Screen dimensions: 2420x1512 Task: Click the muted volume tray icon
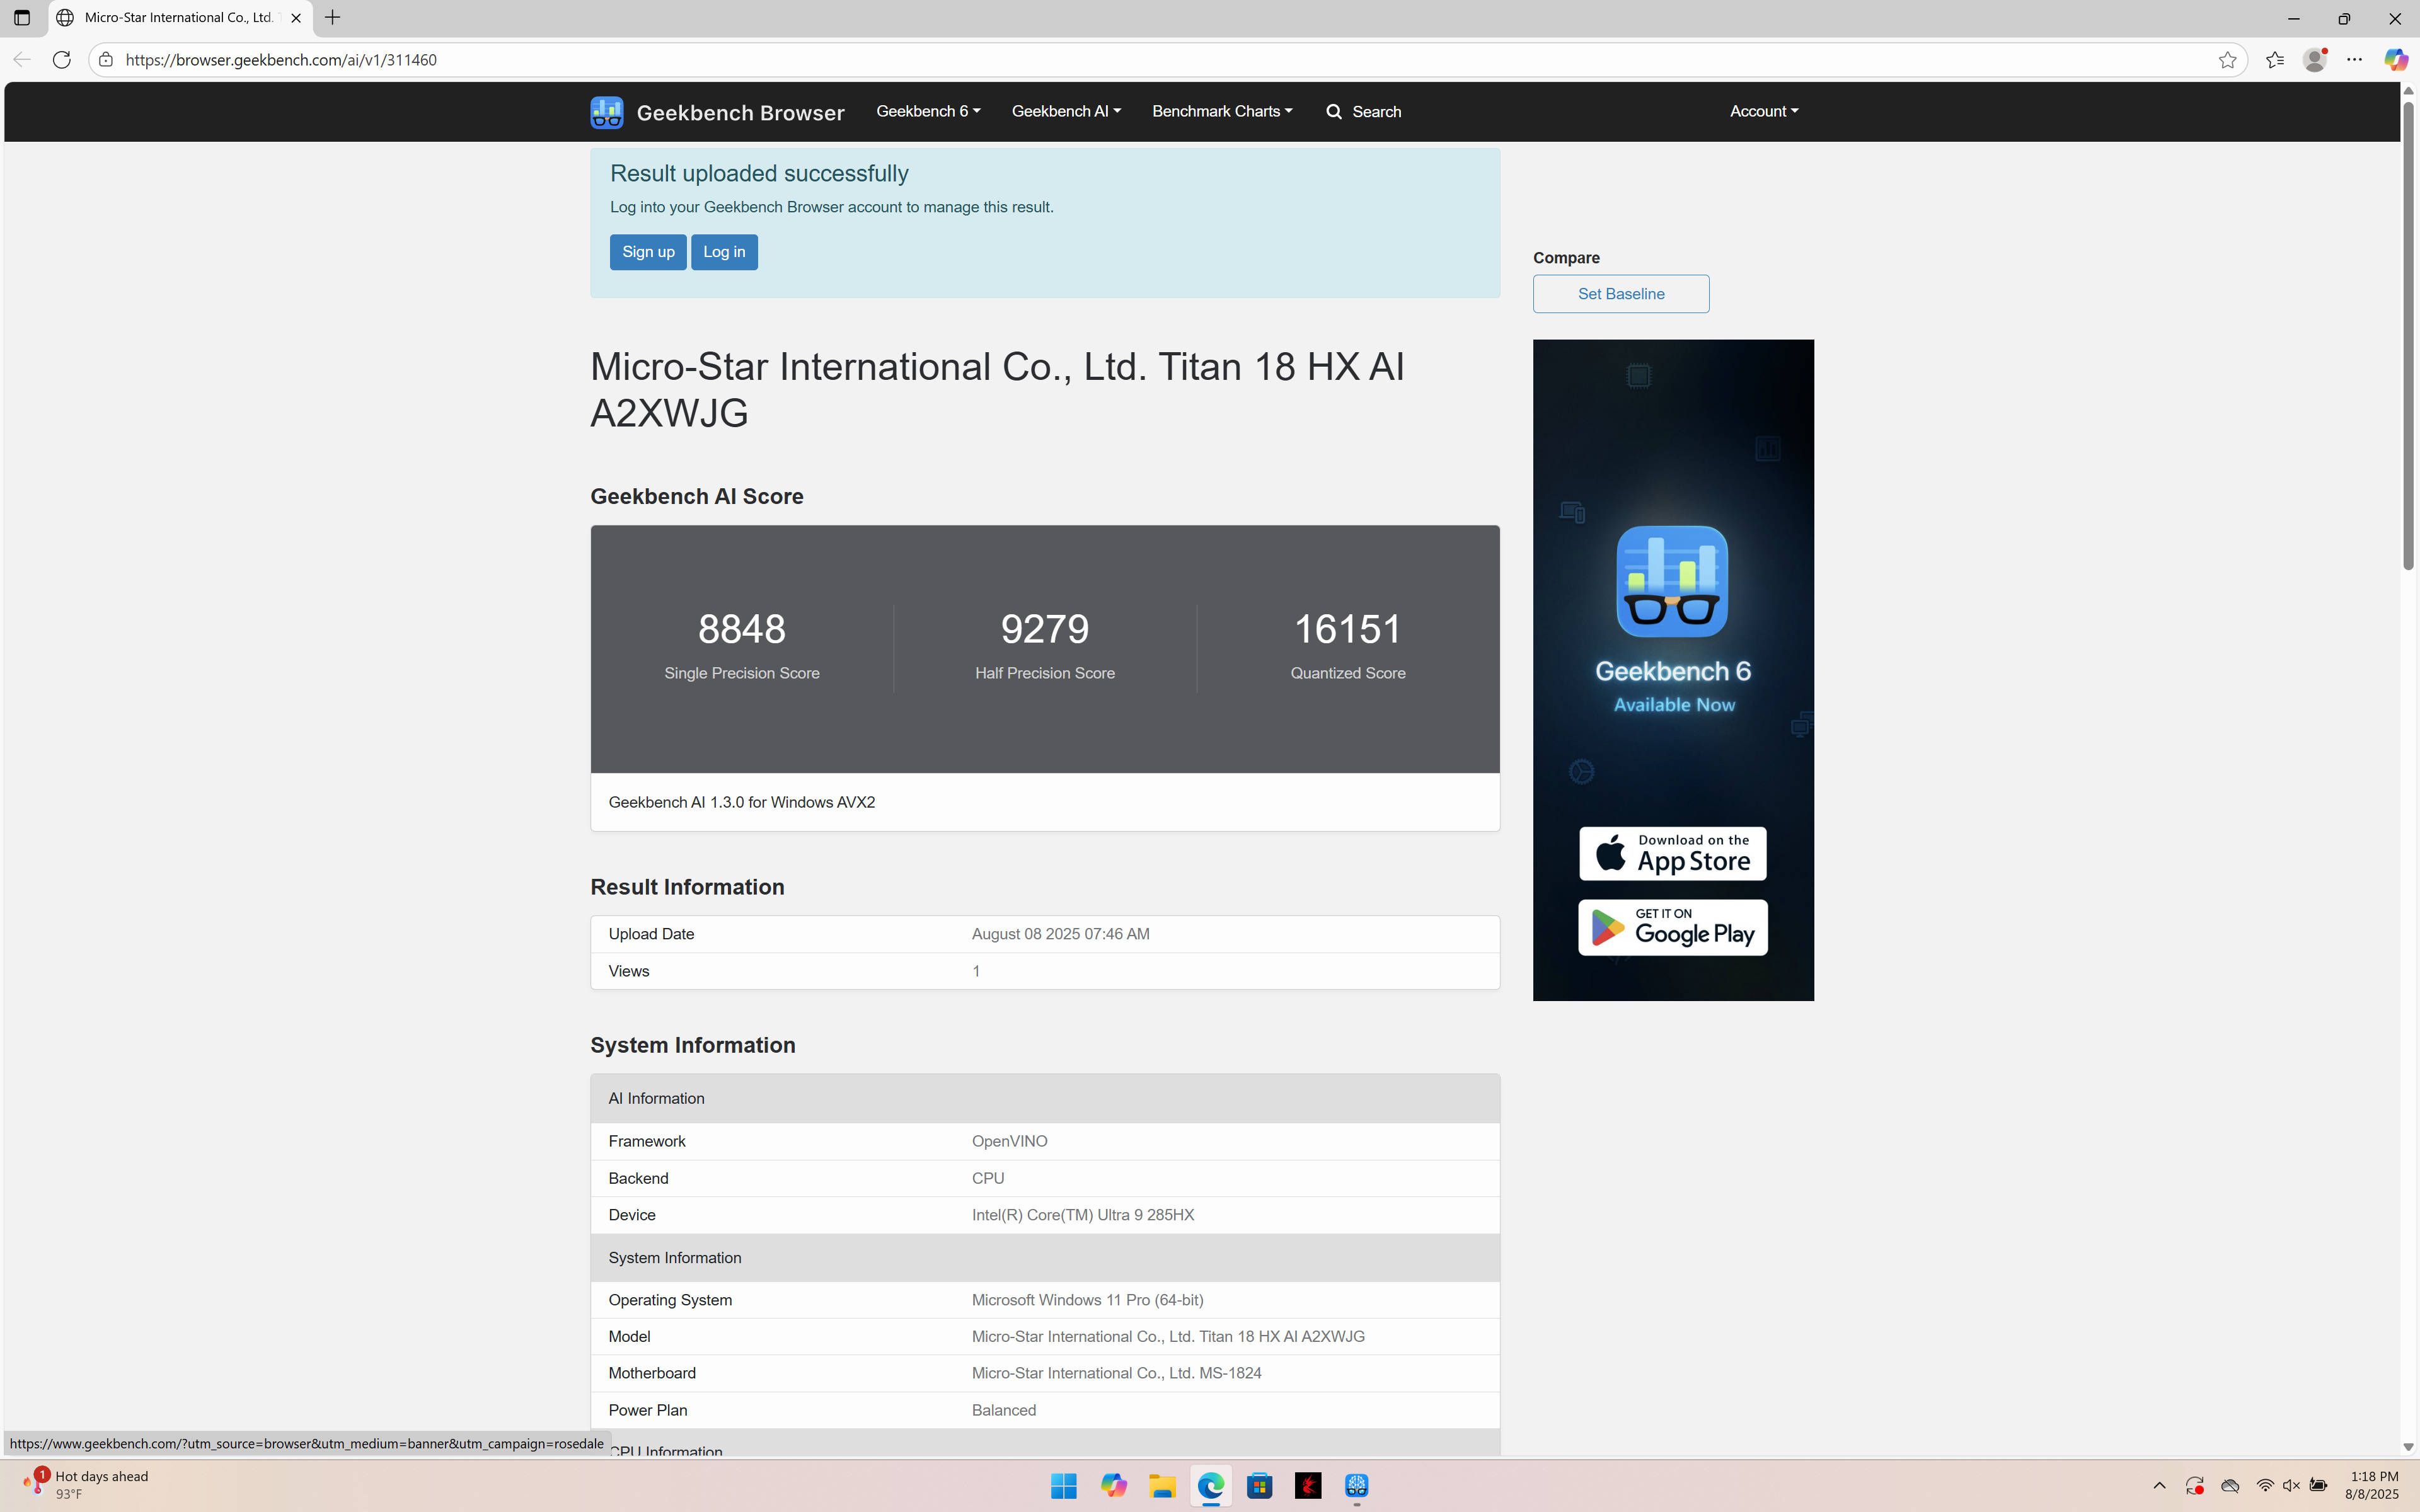point(2291,1486)
